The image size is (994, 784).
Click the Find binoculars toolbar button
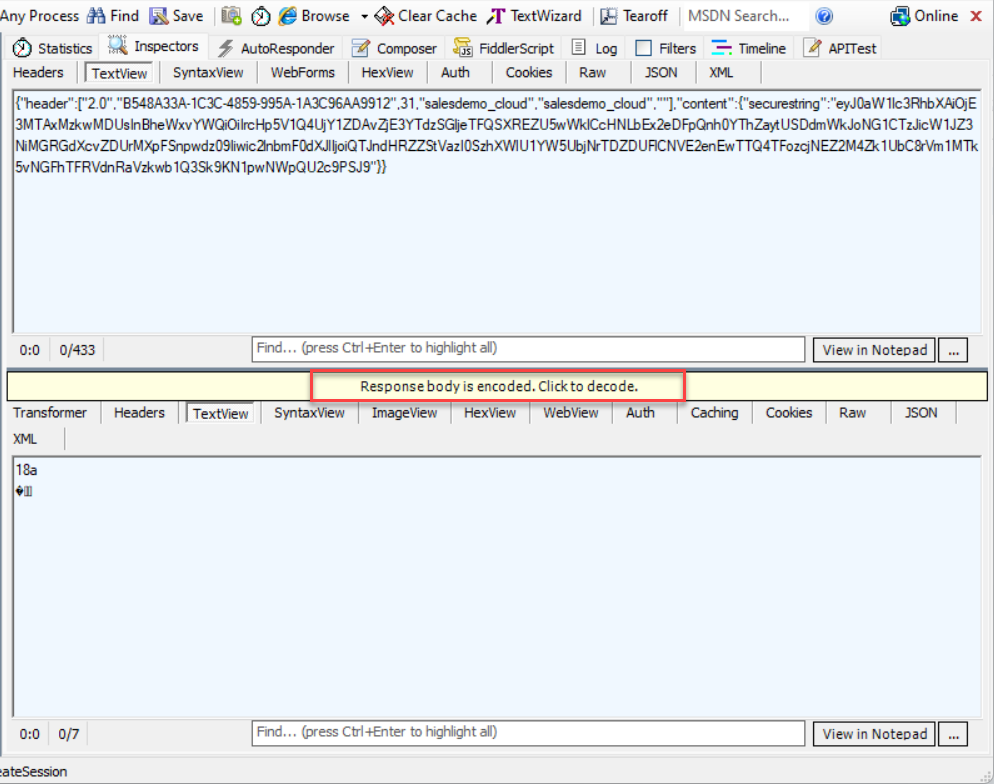(112, 16)
